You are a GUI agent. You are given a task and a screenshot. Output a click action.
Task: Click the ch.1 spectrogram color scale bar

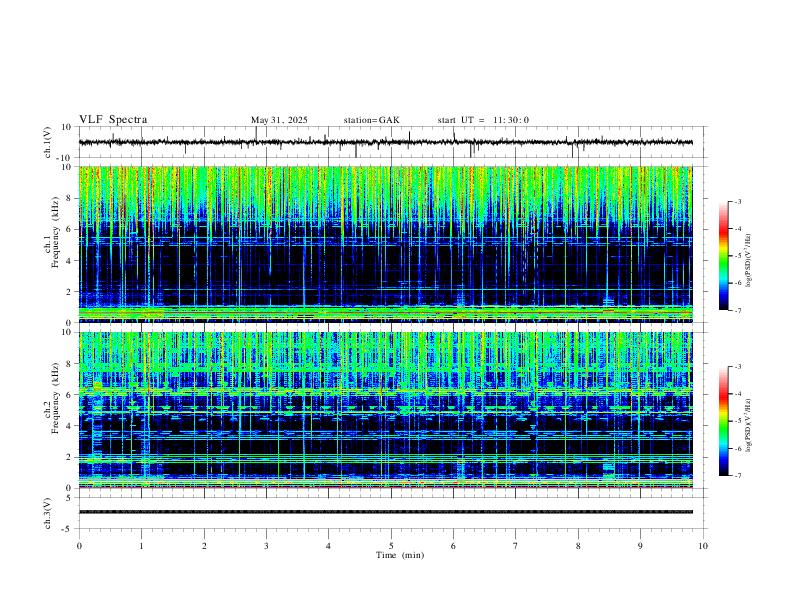[724, 256]
